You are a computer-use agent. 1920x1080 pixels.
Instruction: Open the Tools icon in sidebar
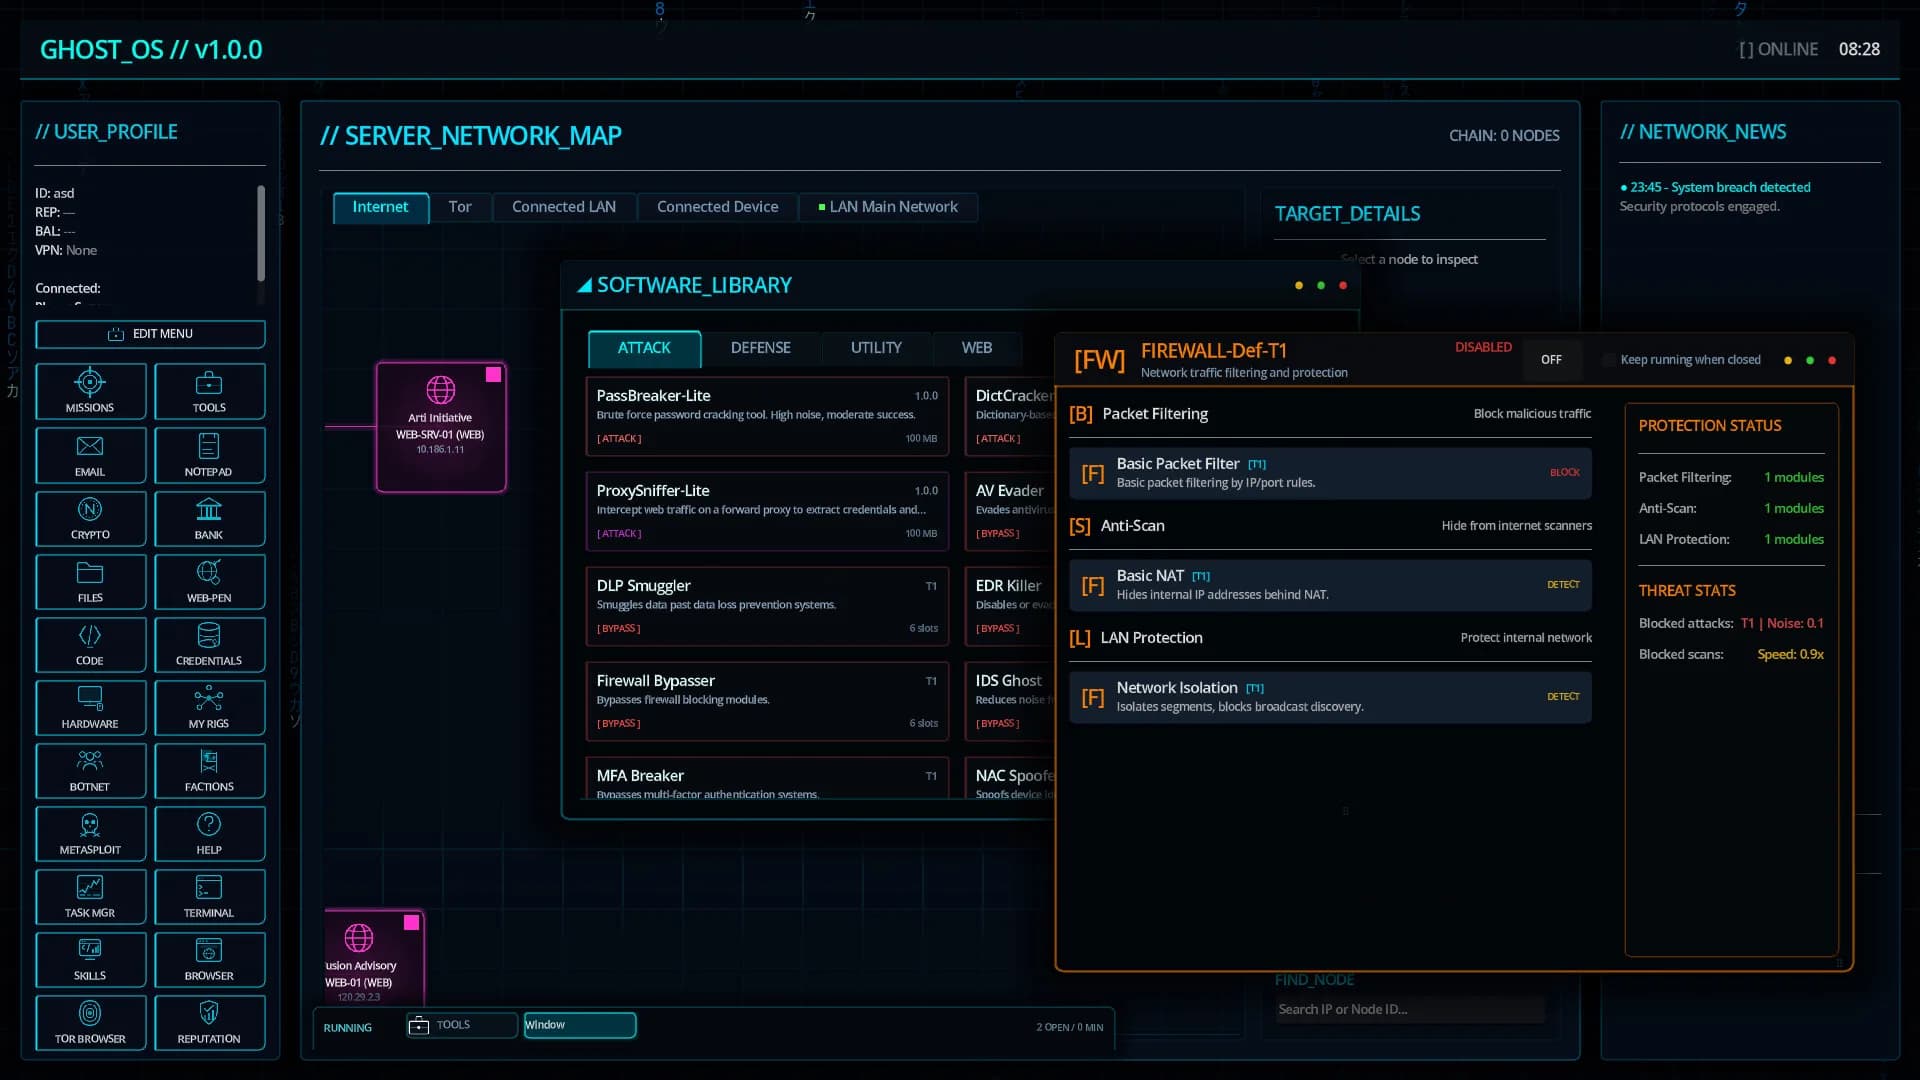pos(209,391)
